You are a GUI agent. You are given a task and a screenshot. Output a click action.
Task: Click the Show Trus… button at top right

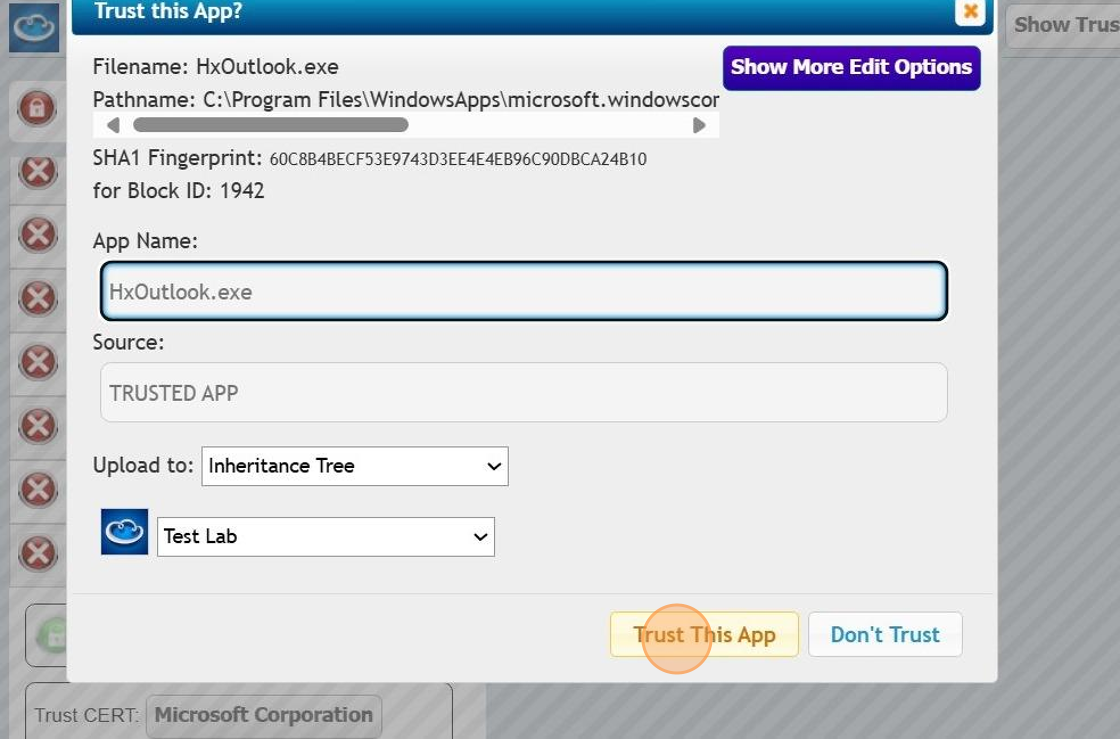coord(1064,25)
